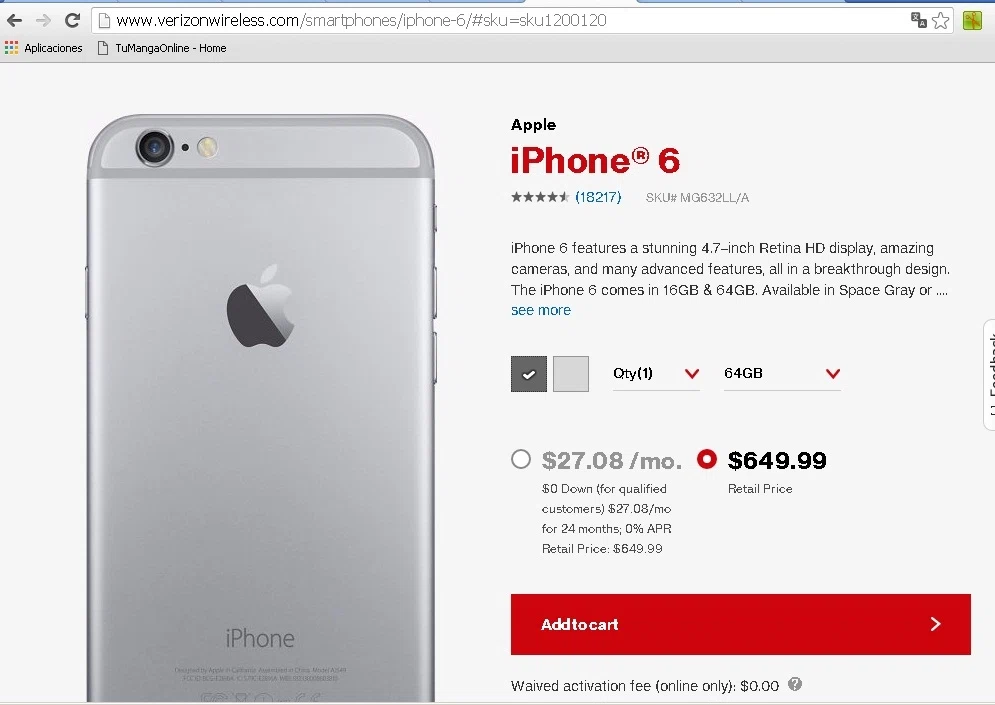Choose the Silver color swatch
This screenshot has width=995, height=705.
[571, 374]
